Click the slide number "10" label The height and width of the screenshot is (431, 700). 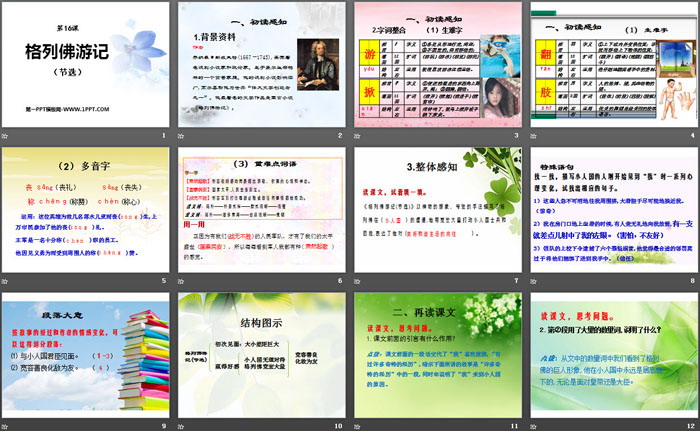[338, 426]
